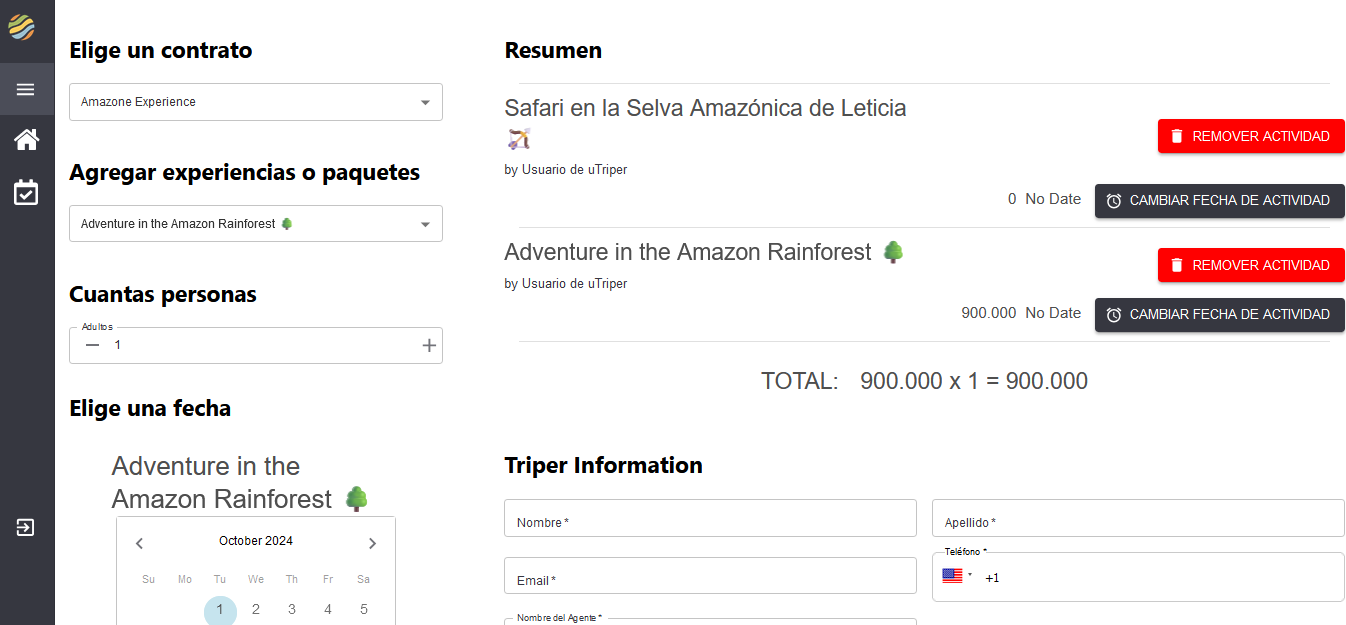
Task: Increase adults count with plus icon
Action: (429, 345)
